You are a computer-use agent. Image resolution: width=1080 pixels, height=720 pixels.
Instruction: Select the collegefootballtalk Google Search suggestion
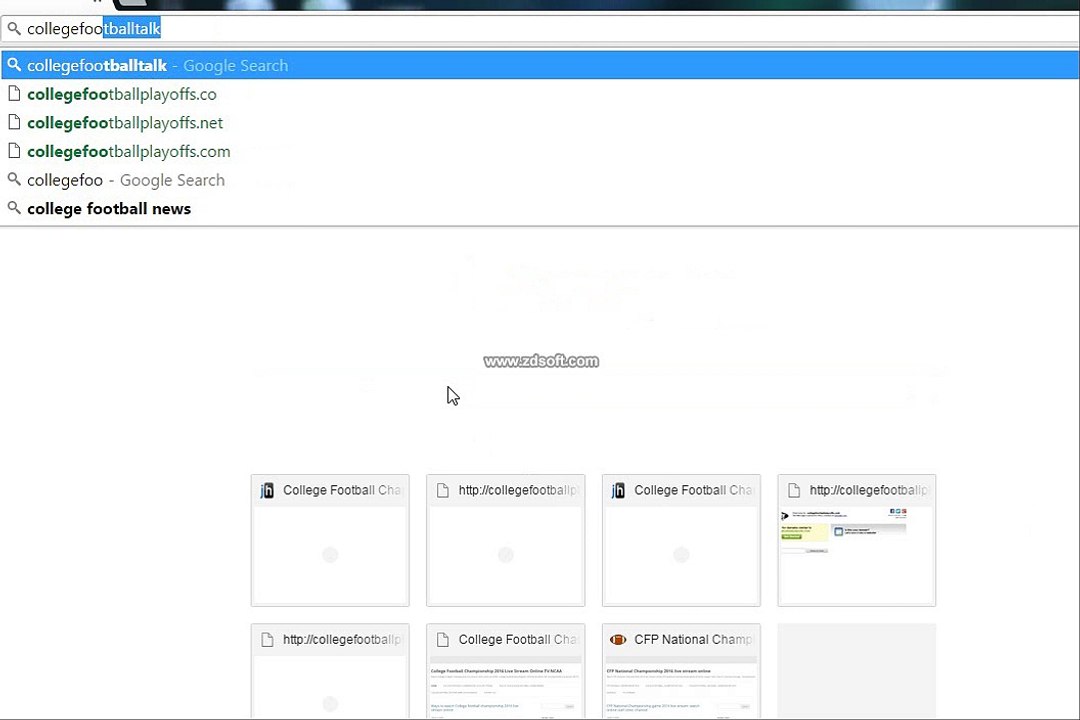click(x=540, y=65)
